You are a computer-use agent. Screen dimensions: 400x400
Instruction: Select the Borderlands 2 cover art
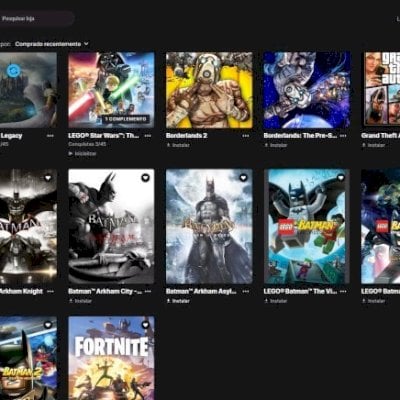tap(209, 90)
